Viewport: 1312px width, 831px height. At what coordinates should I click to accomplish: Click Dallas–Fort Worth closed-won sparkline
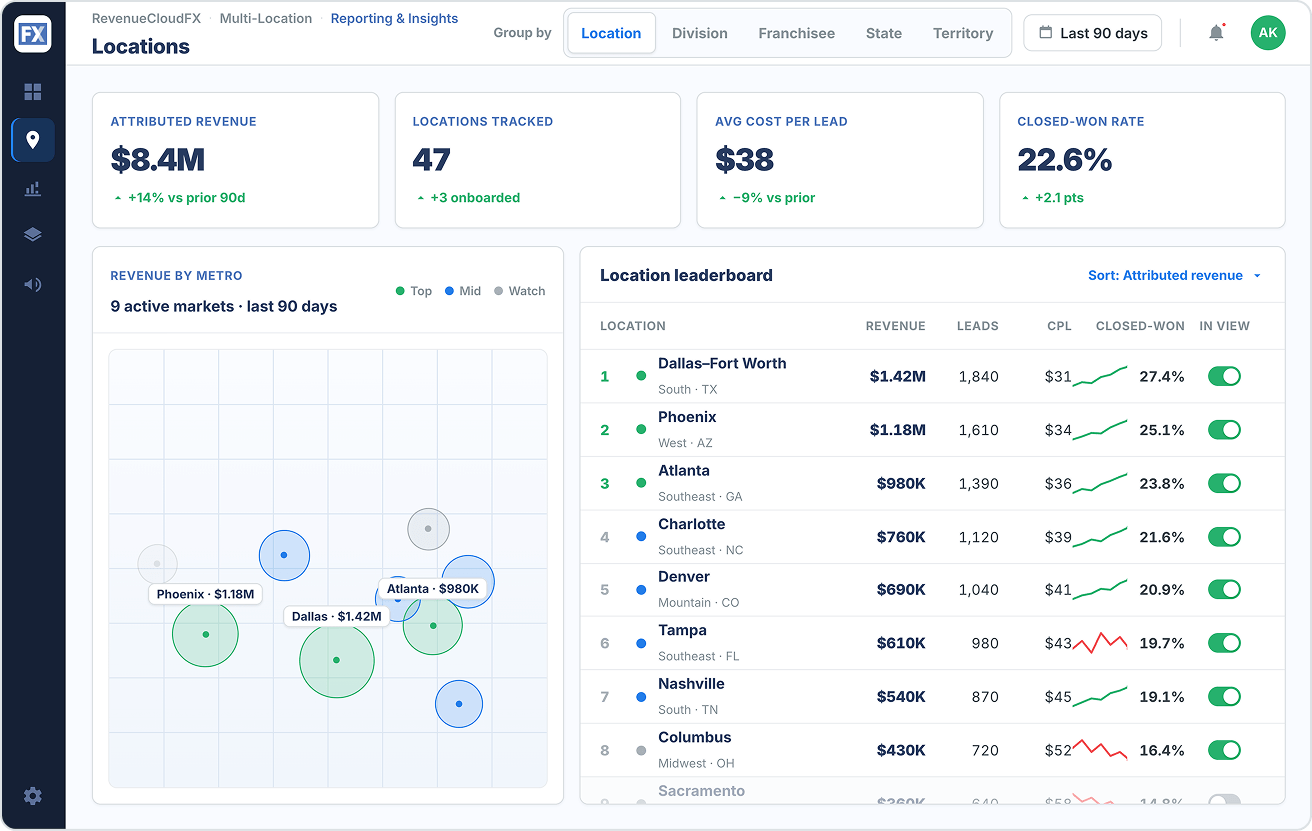point(1100,376)
